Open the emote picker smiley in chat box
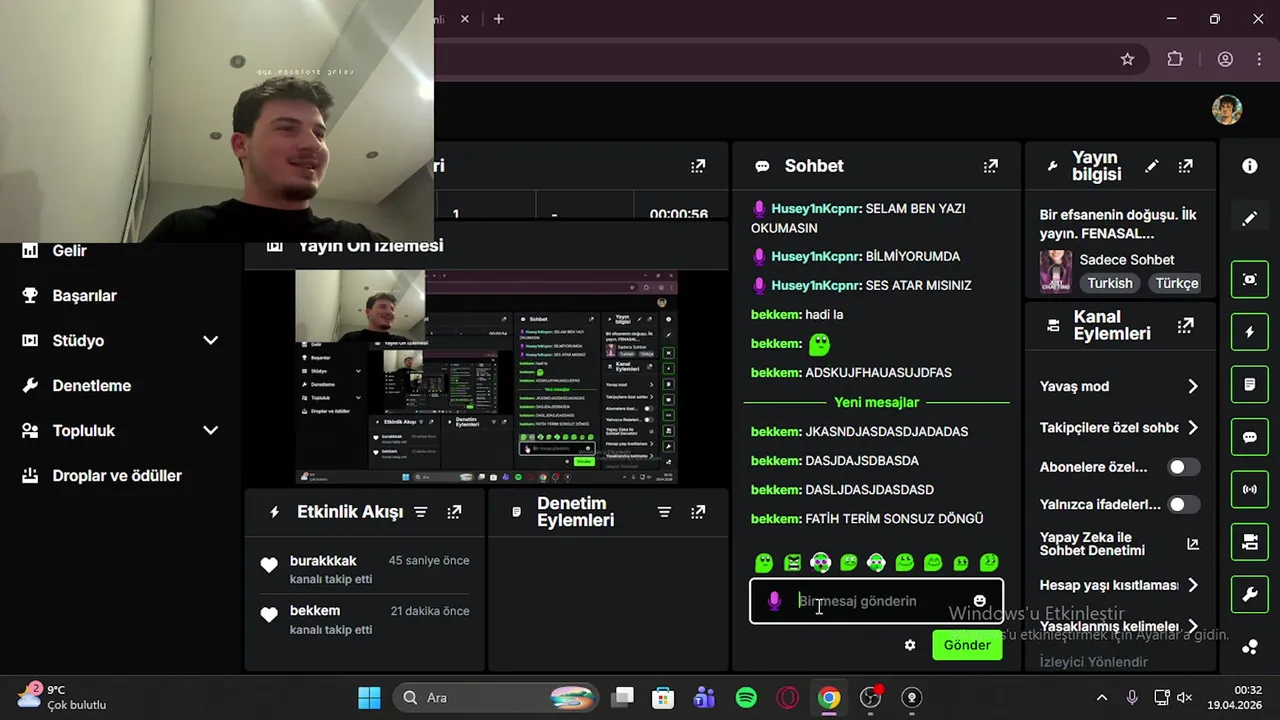 point(979,601)
